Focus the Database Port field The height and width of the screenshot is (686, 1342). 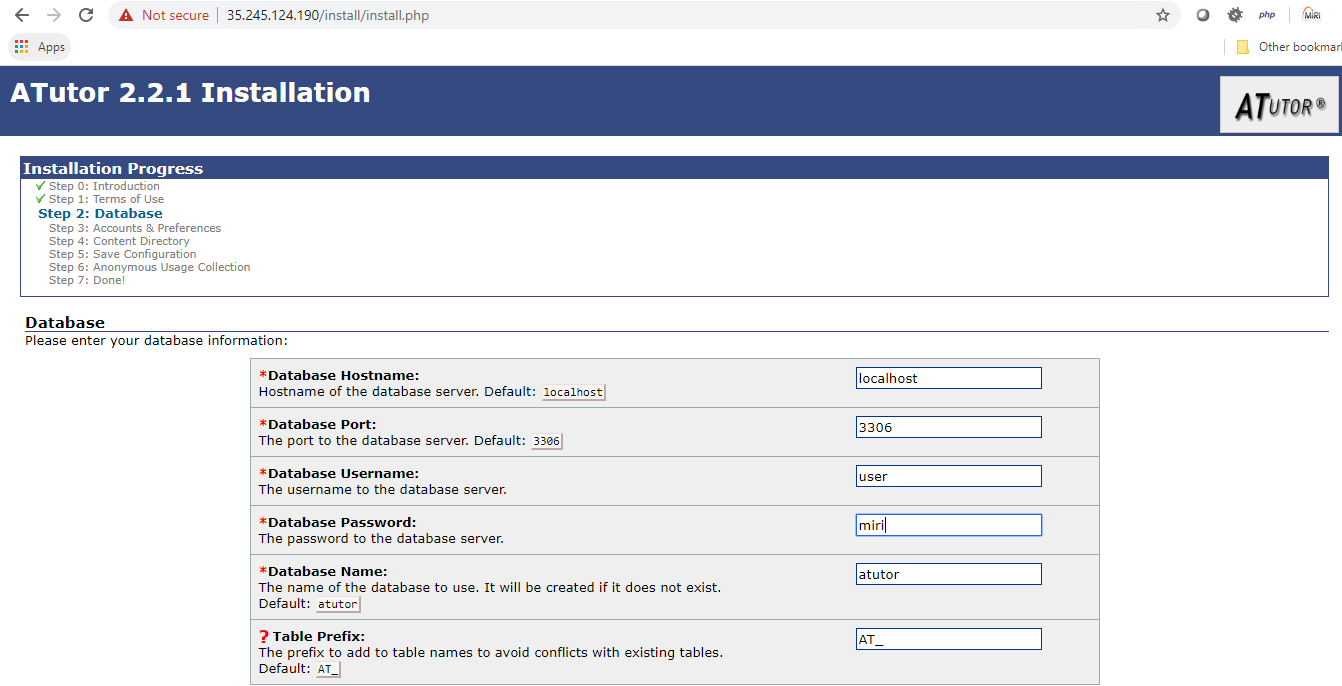coord(948,427)
